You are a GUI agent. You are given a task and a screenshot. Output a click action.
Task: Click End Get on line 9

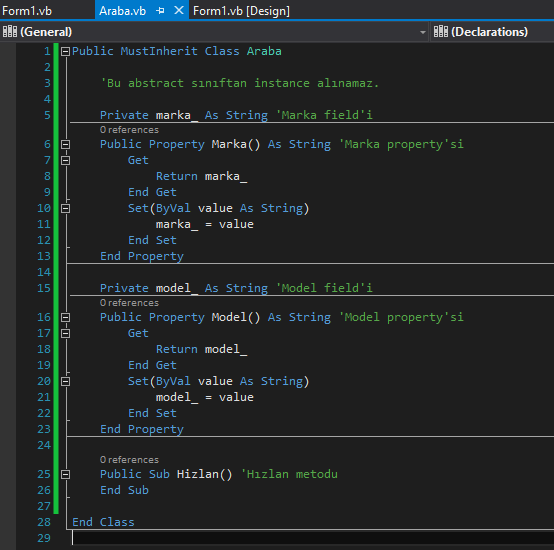tap(152, 192)
